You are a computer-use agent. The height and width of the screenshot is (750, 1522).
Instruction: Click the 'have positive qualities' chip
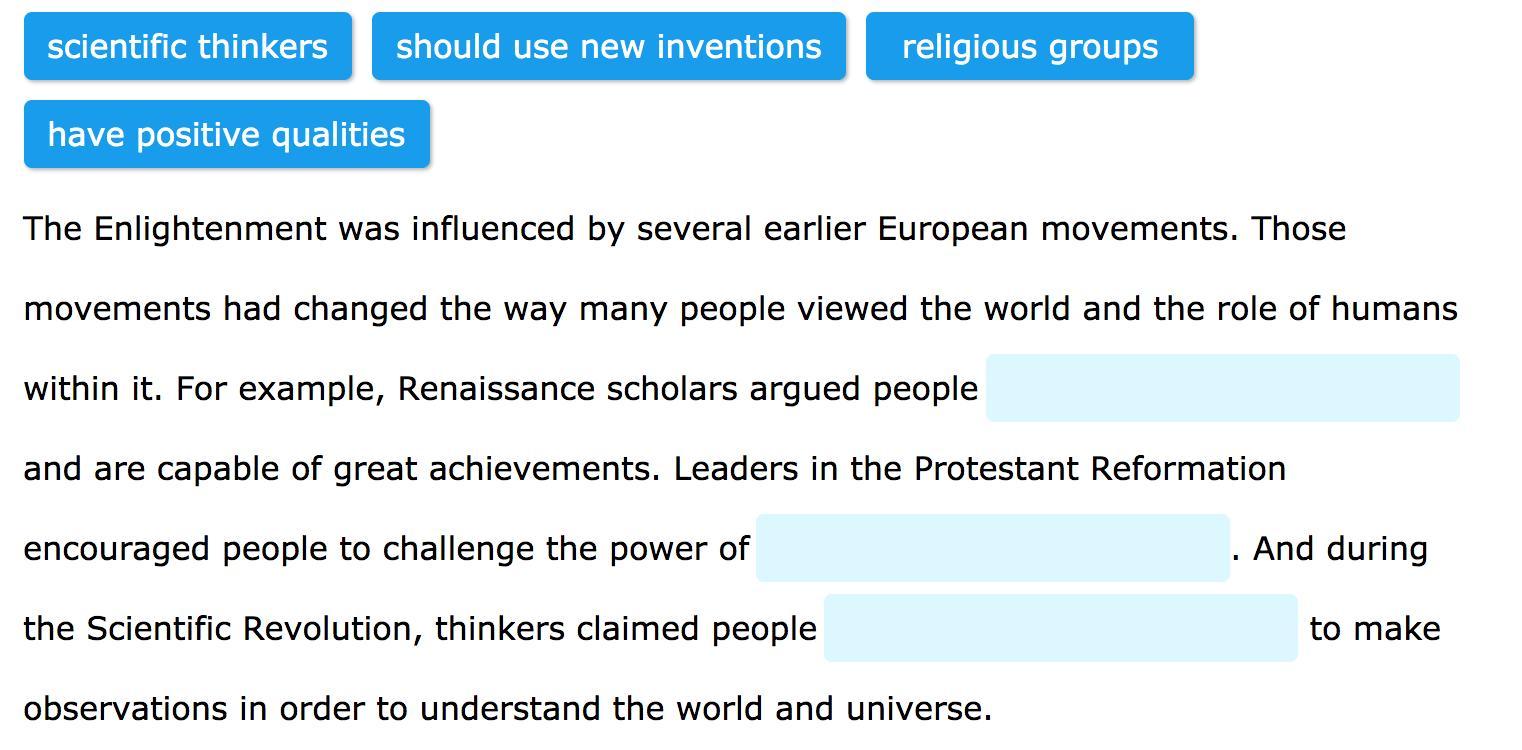click(x=226, y=134)
